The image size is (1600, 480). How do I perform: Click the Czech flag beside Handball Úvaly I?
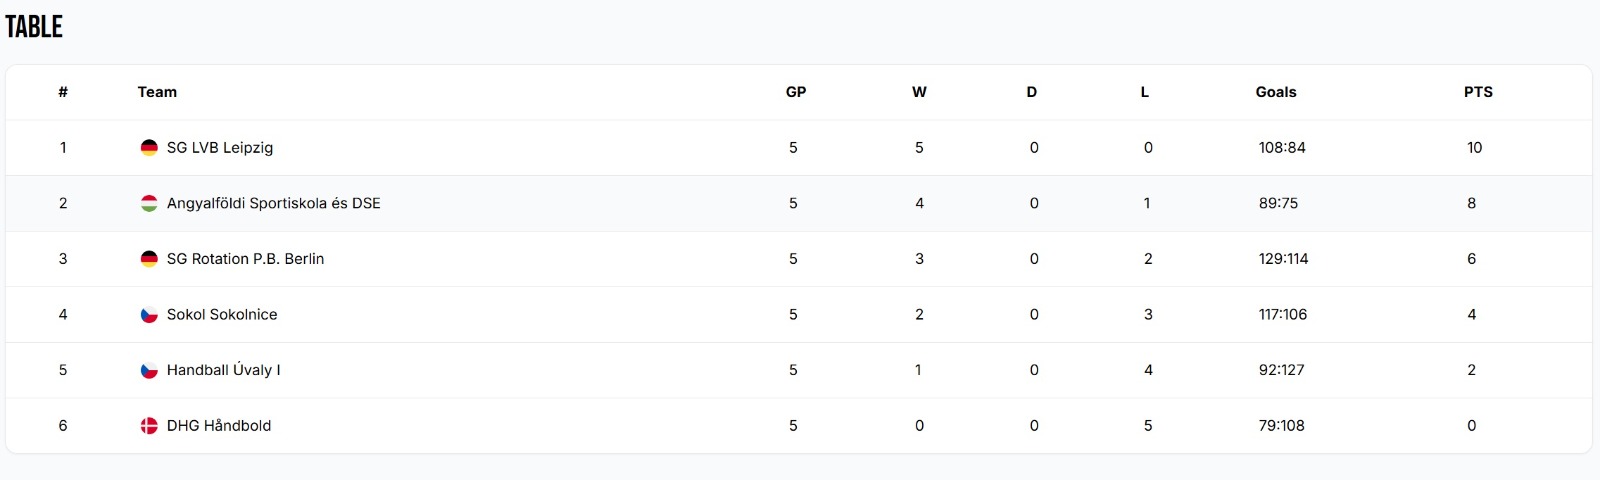(x=149, y=370)
